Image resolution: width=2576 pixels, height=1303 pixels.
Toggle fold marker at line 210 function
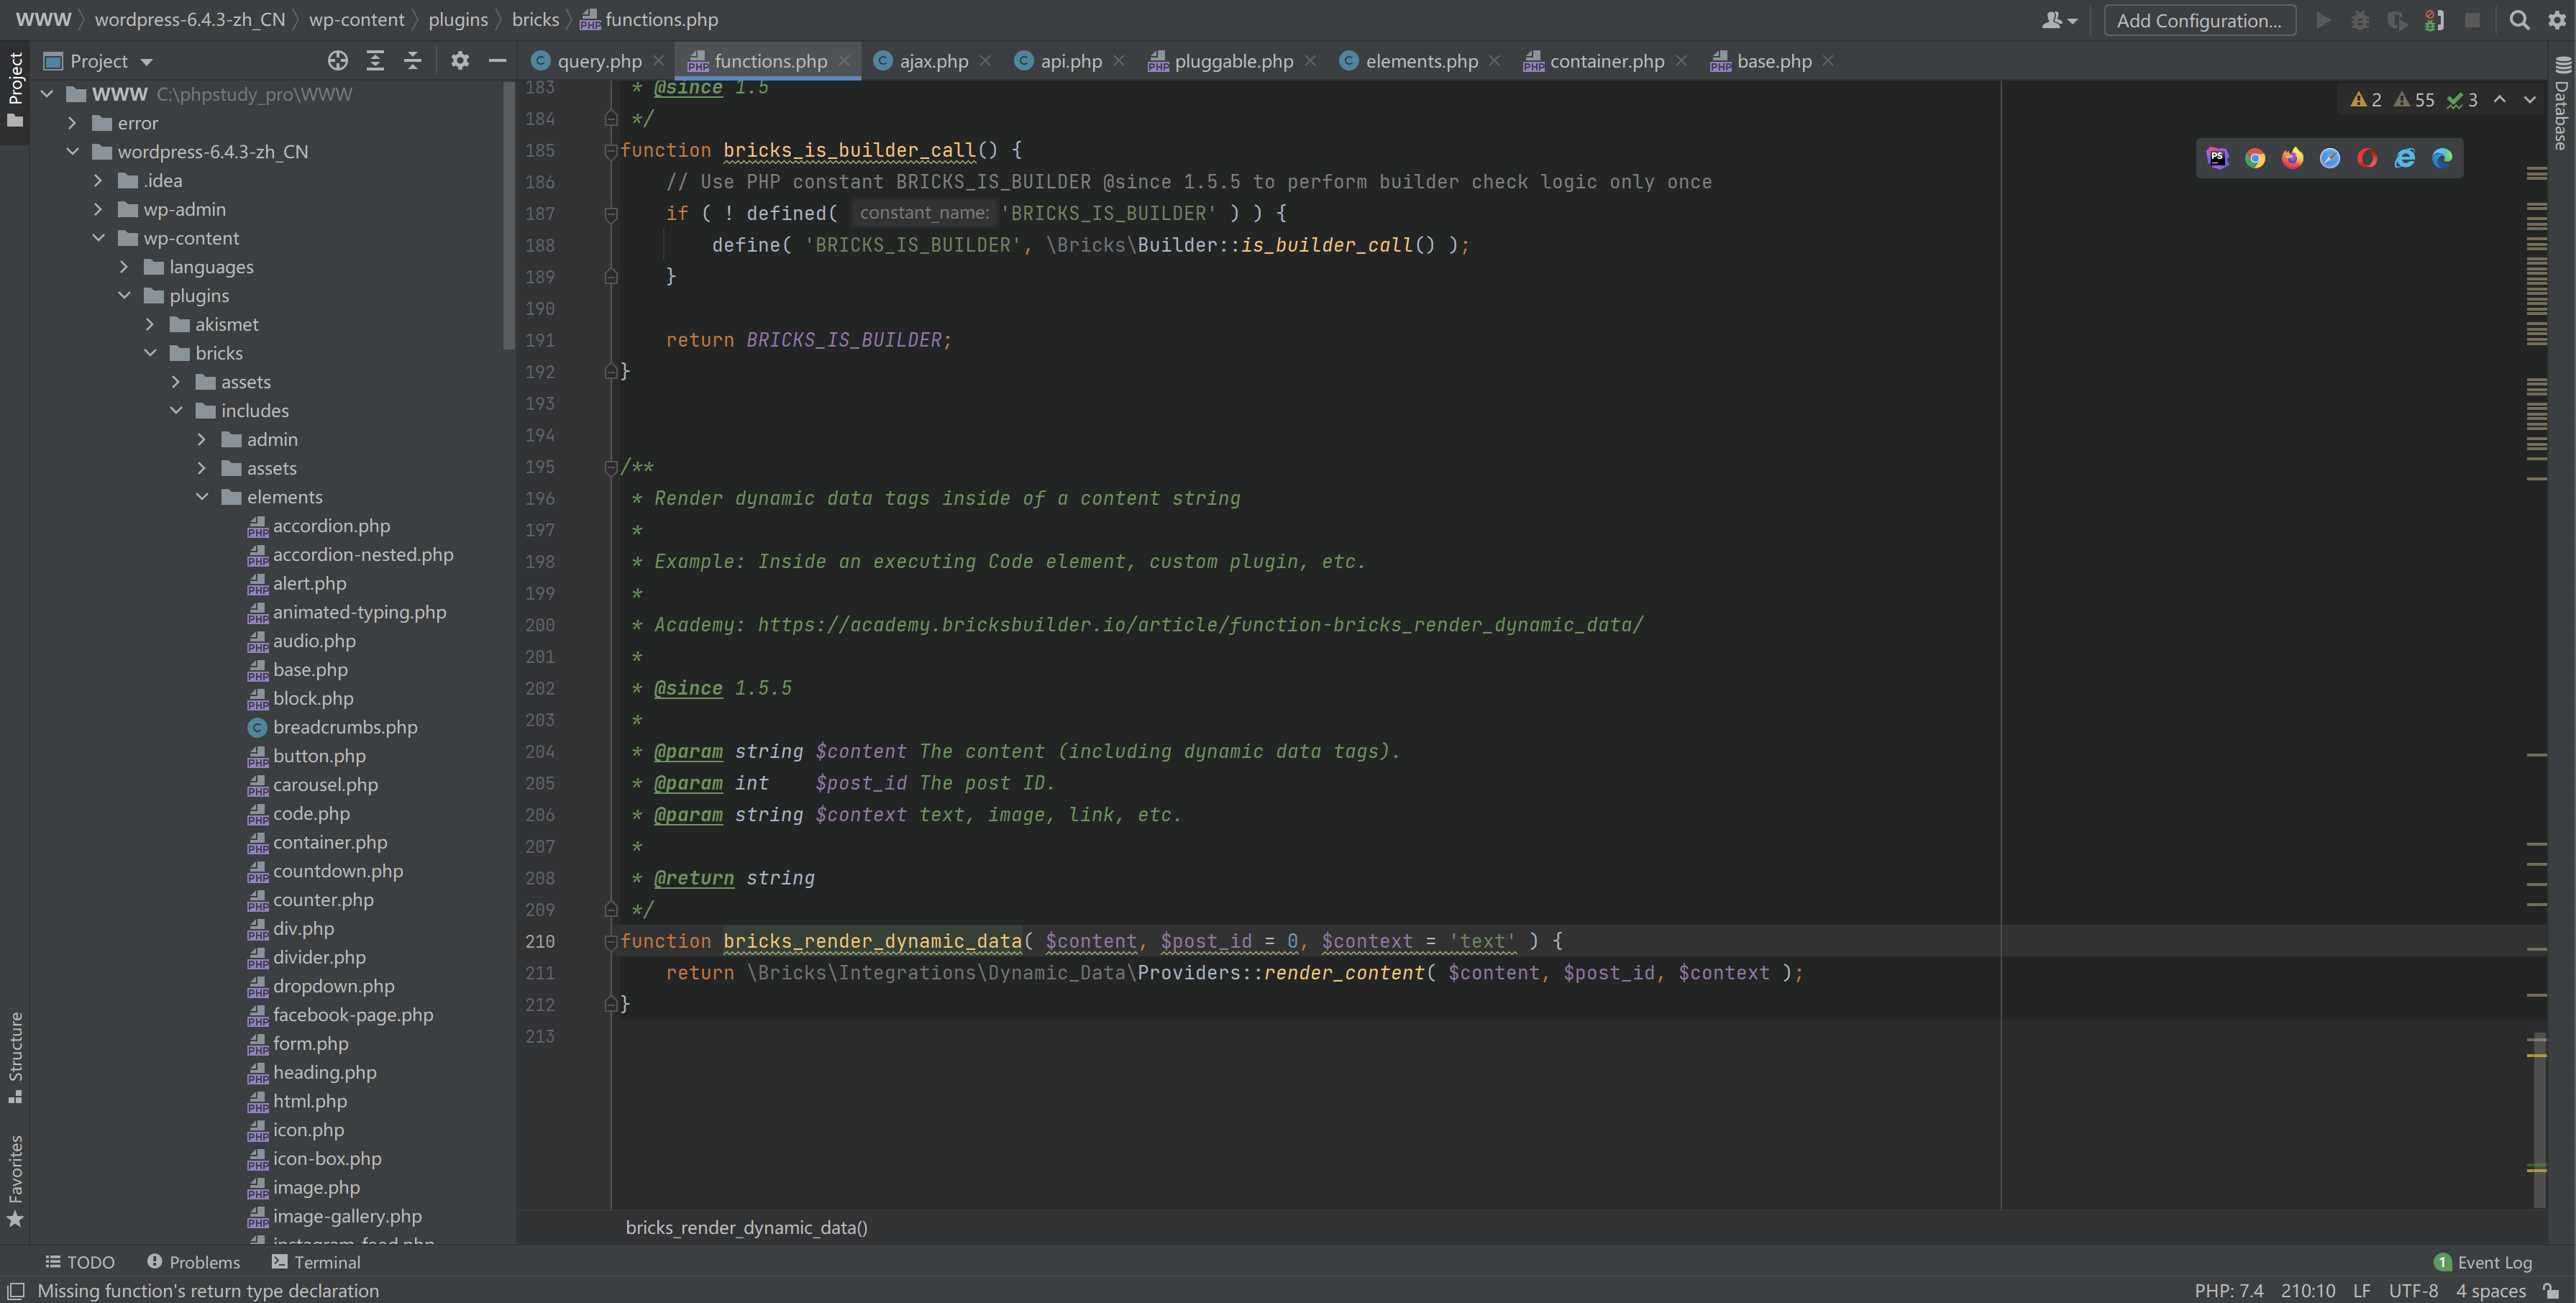point(610,941)
